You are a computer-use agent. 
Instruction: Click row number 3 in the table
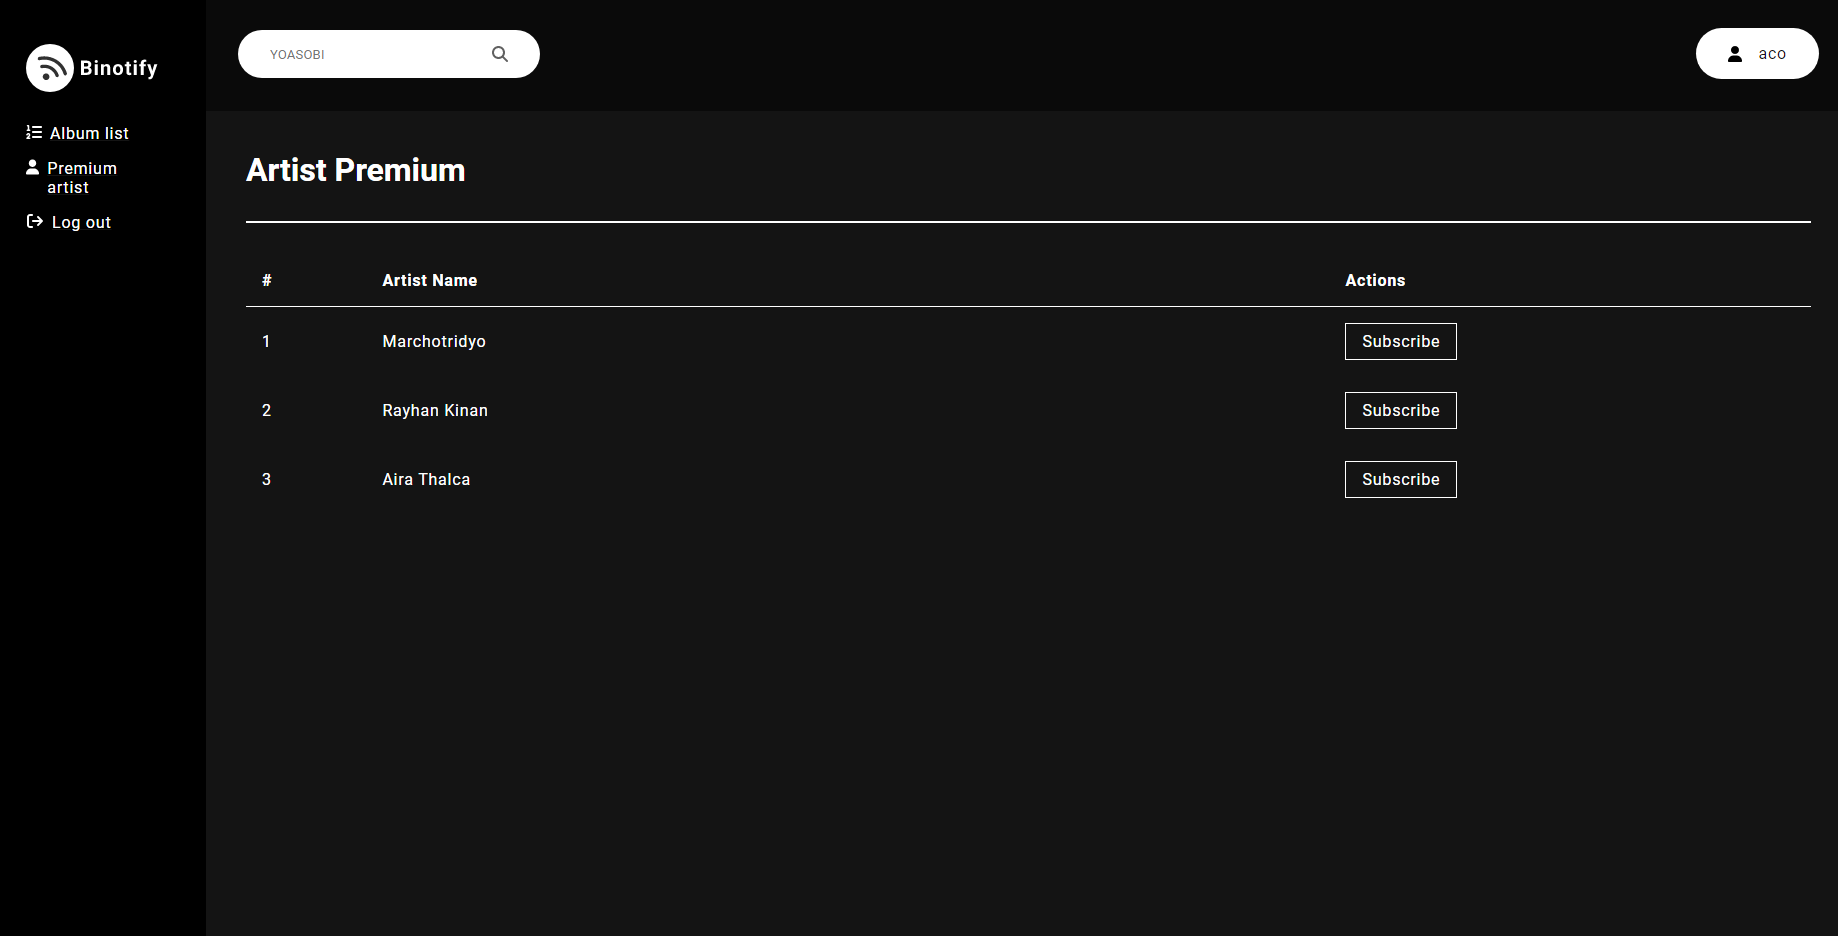pos(266,479)
